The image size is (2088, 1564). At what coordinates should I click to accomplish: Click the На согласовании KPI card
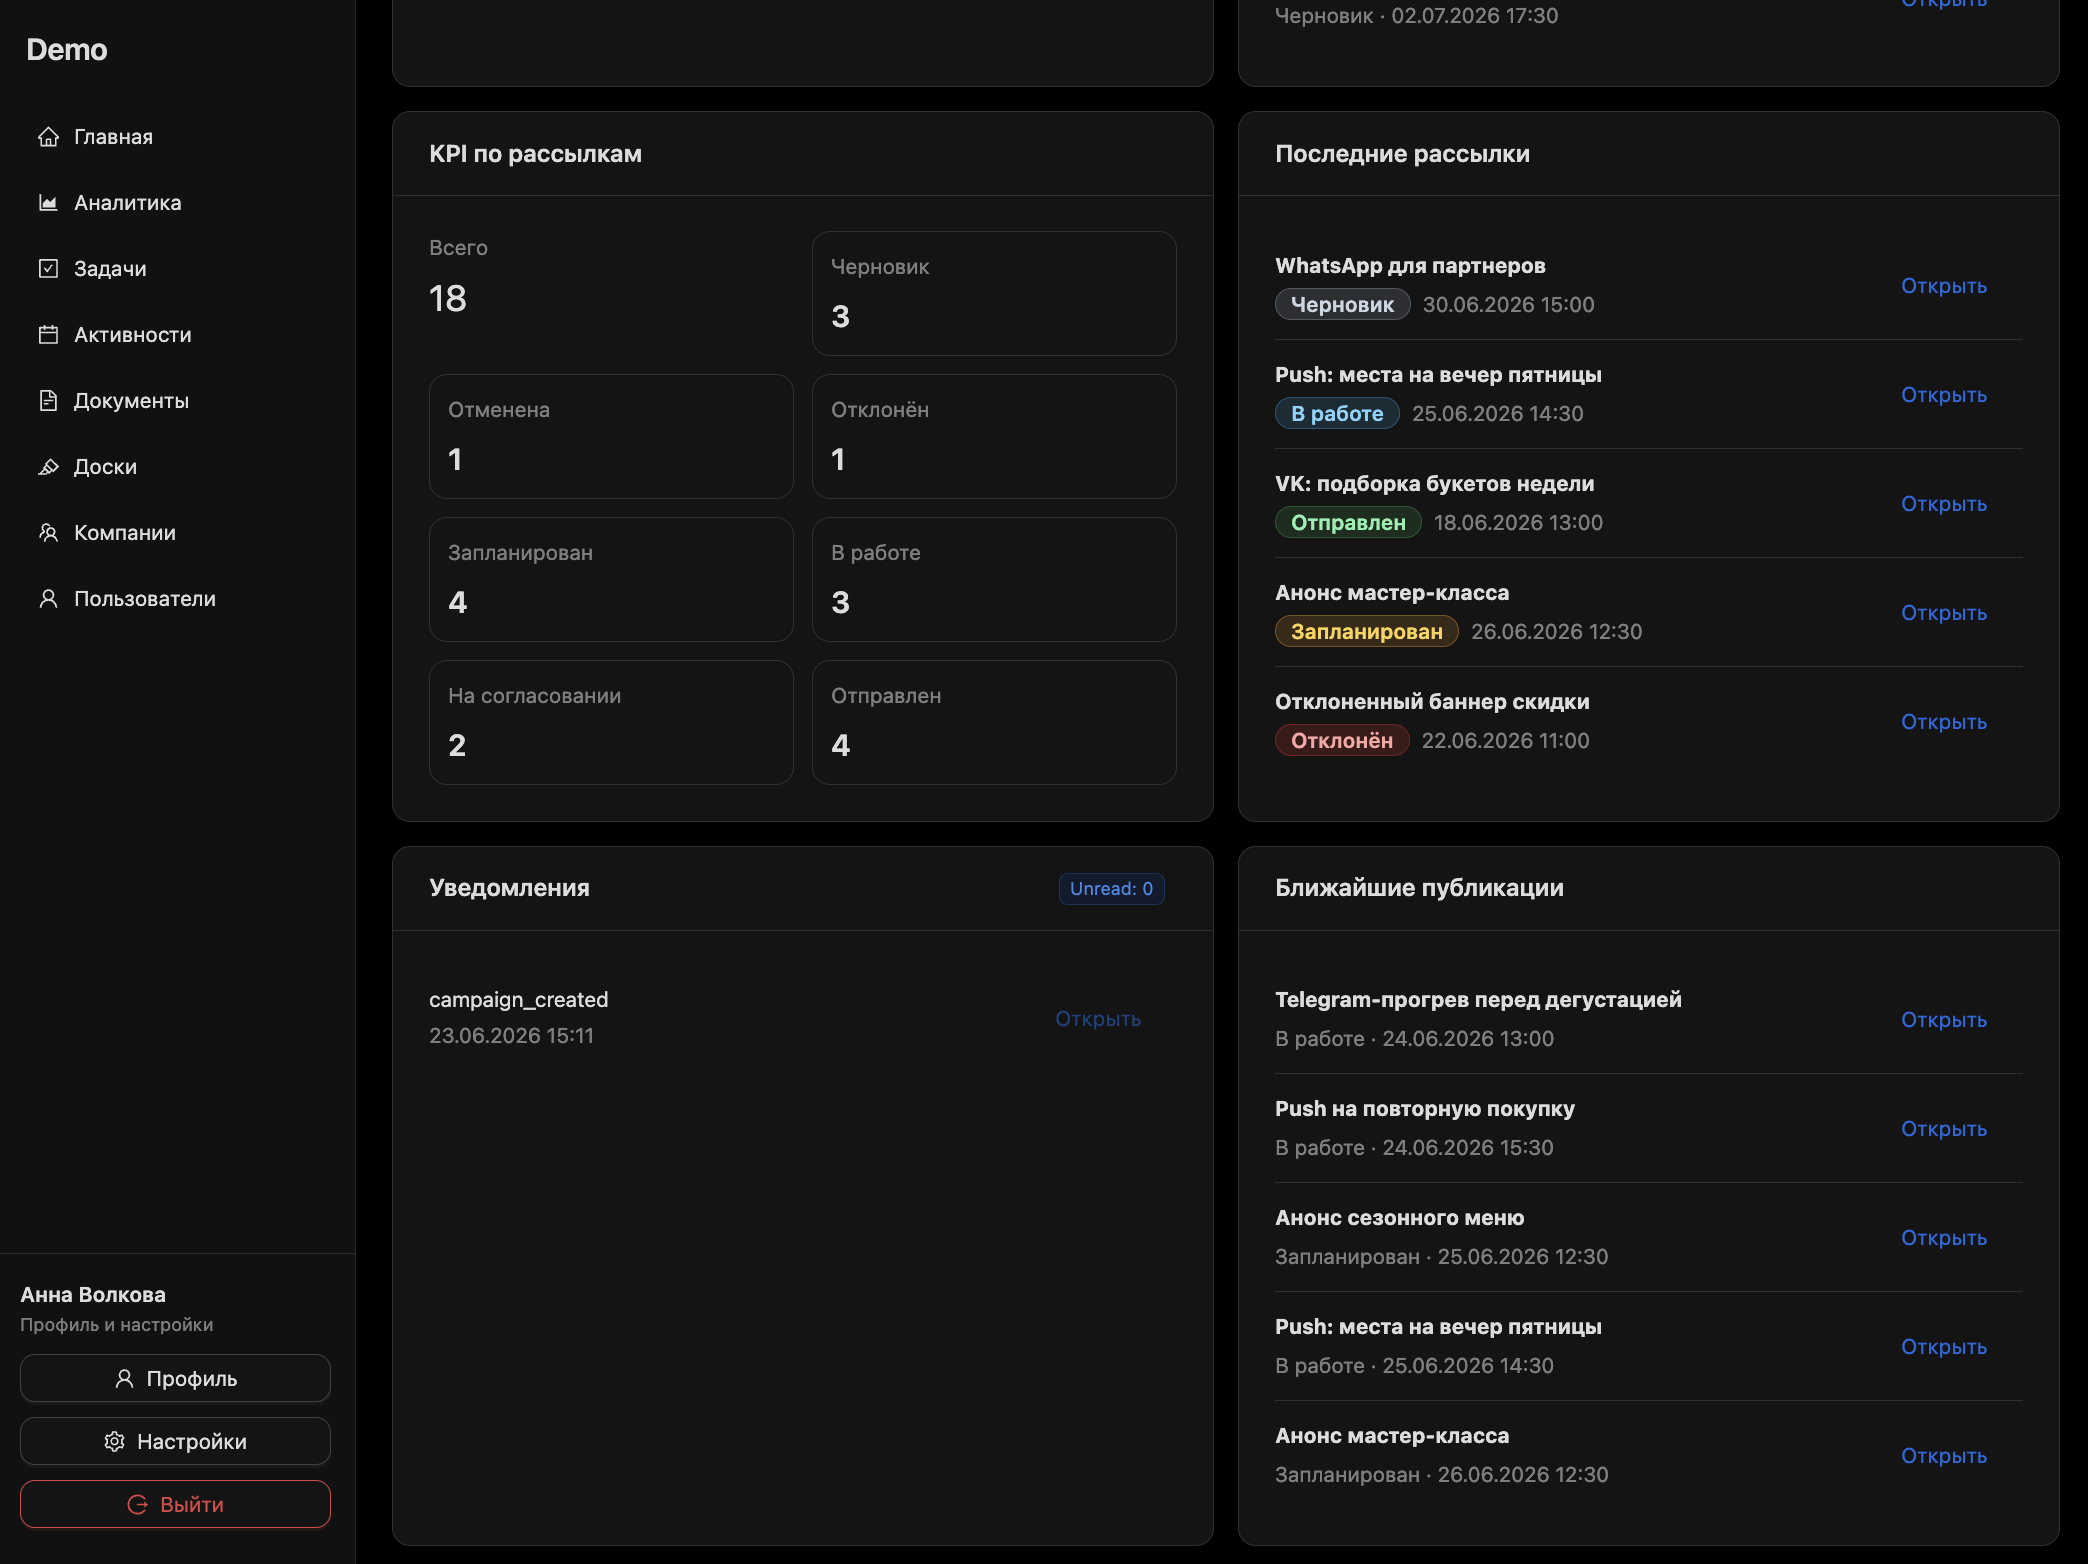click(611, 723)
